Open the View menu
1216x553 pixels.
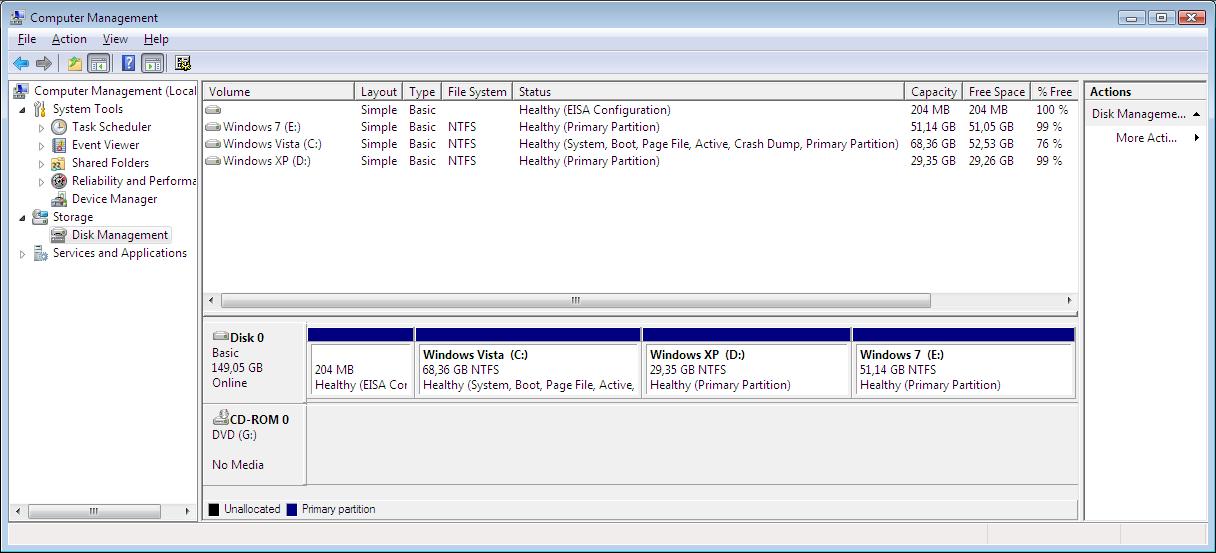[115, 39]
